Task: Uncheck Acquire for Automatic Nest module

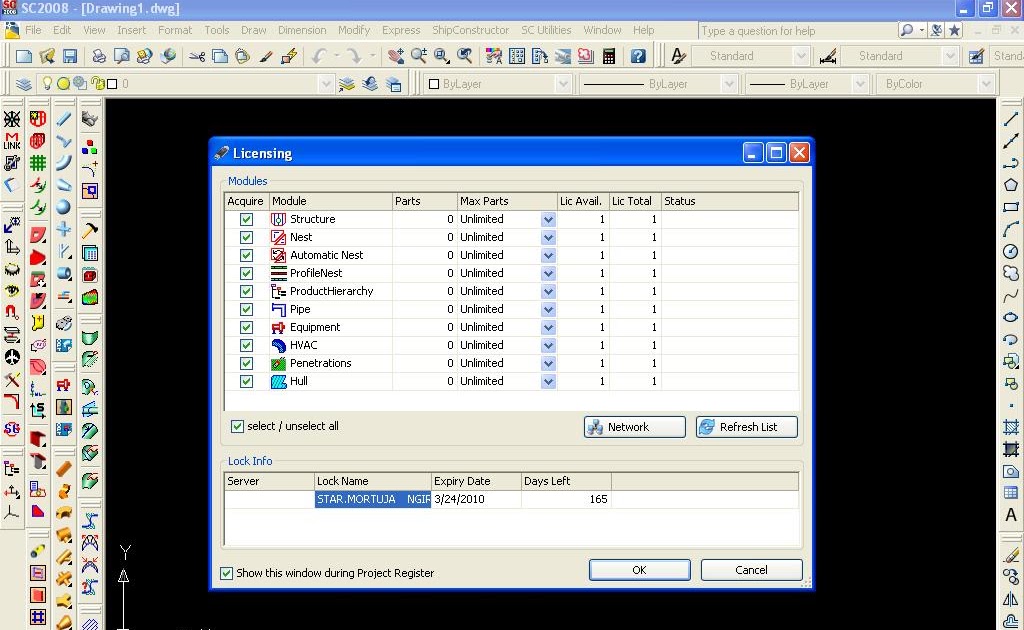Action: 246,255
